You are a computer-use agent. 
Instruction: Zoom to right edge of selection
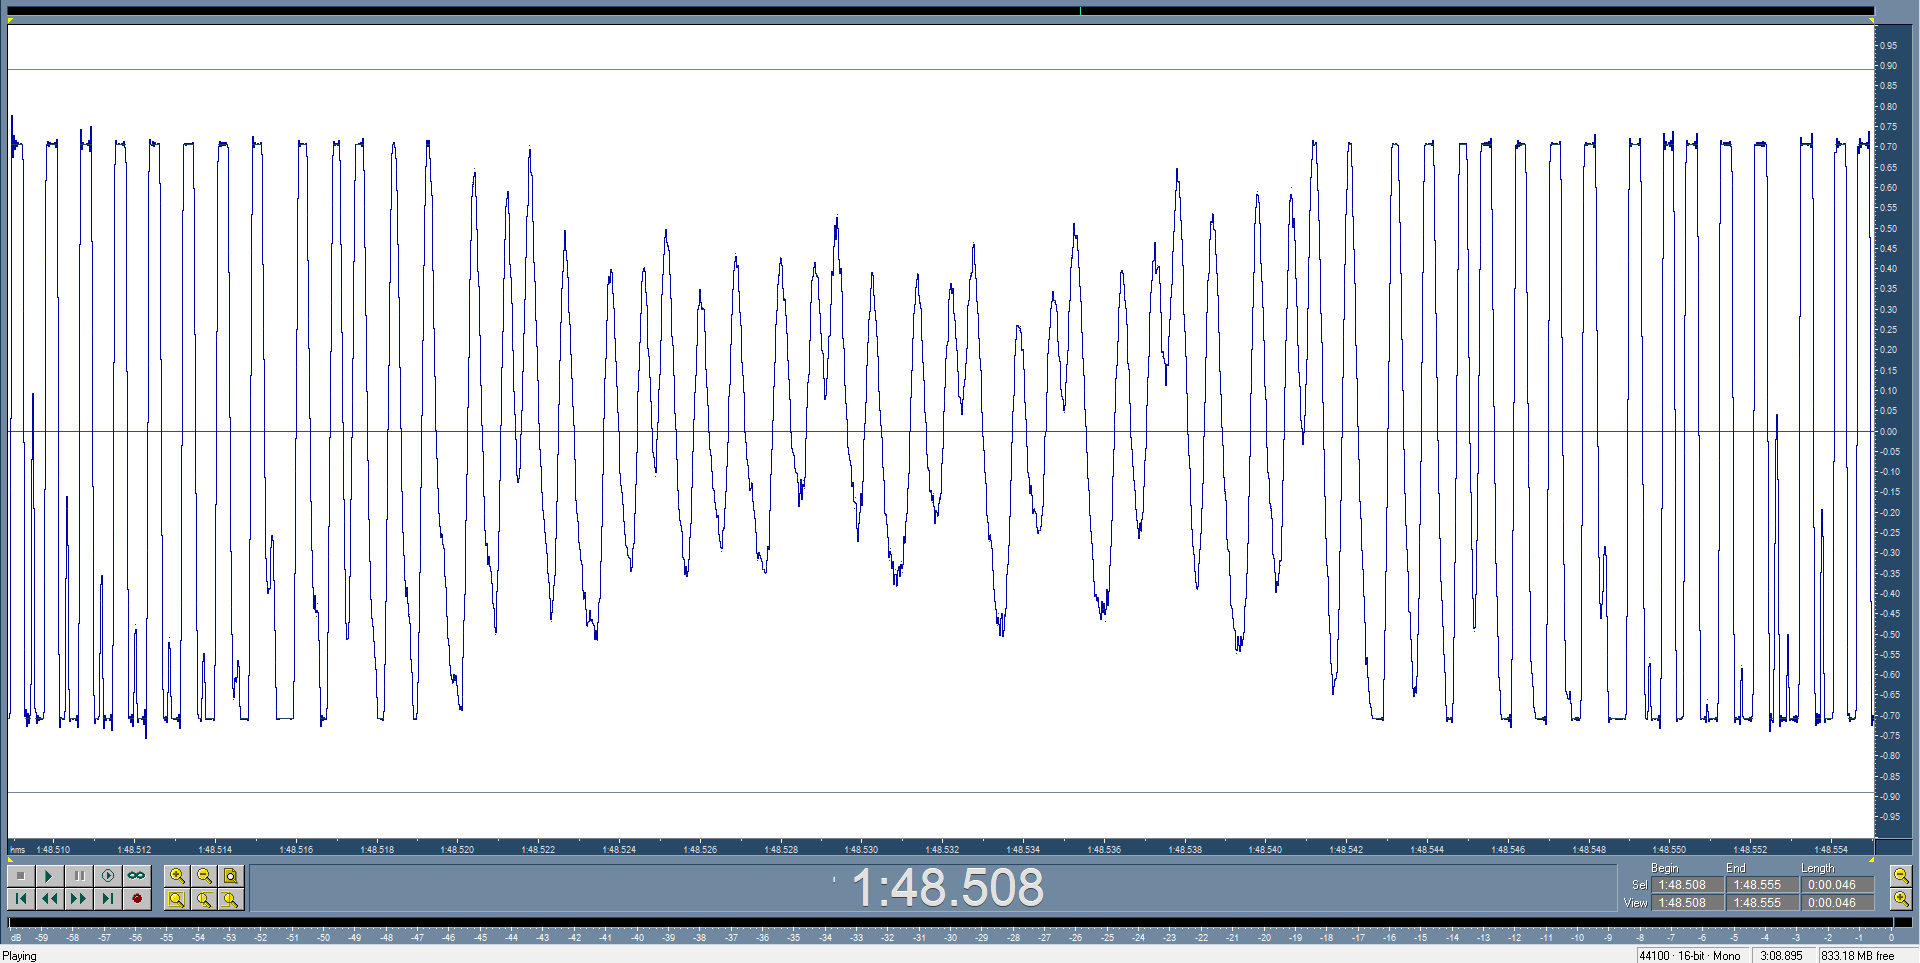click(x=230, y=899)
